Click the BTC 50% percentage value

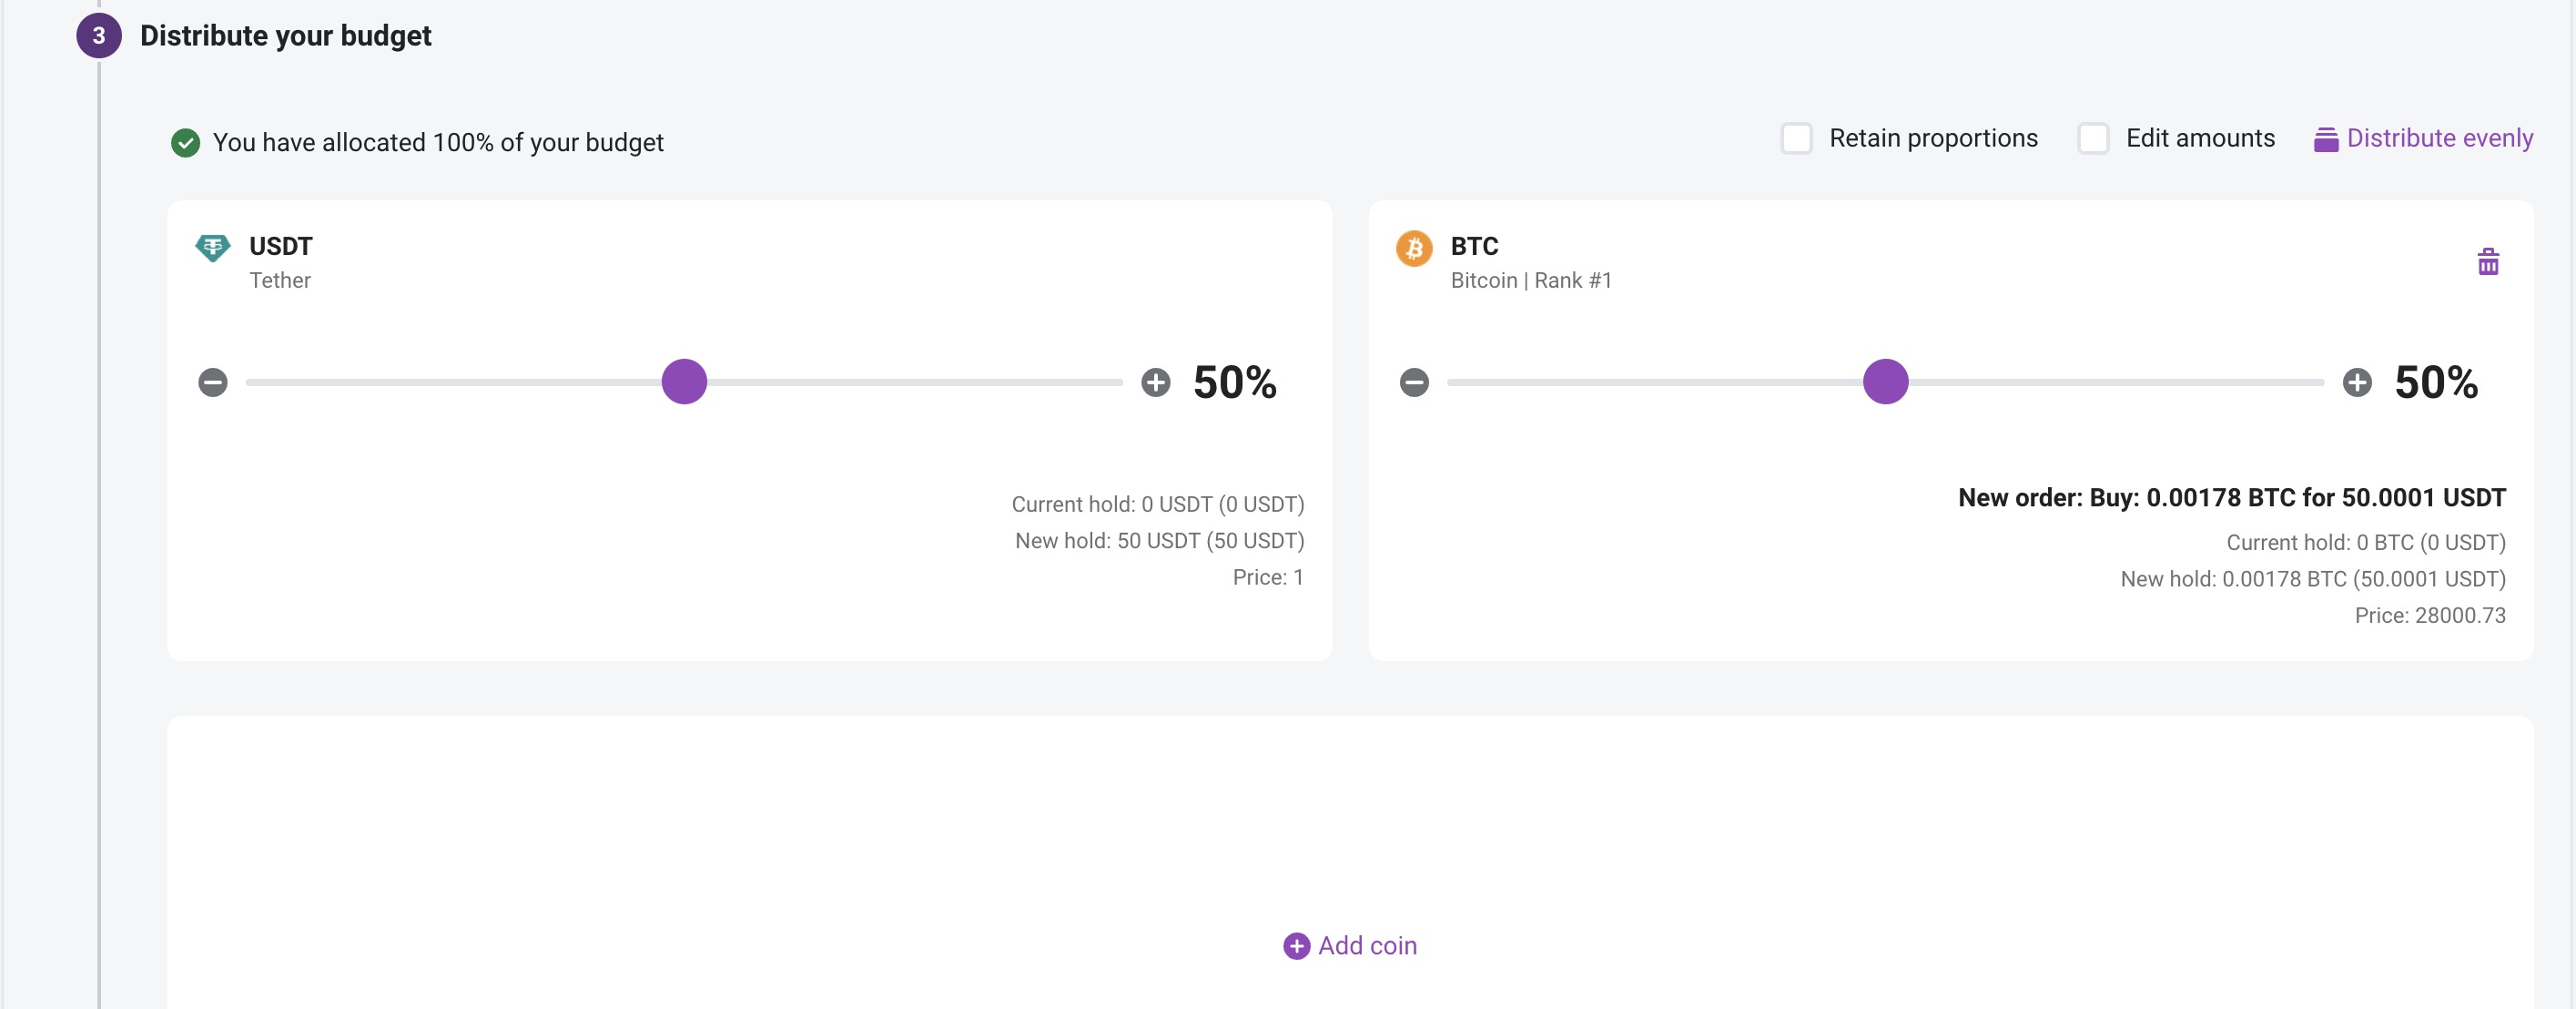(x=2435, y=383)
